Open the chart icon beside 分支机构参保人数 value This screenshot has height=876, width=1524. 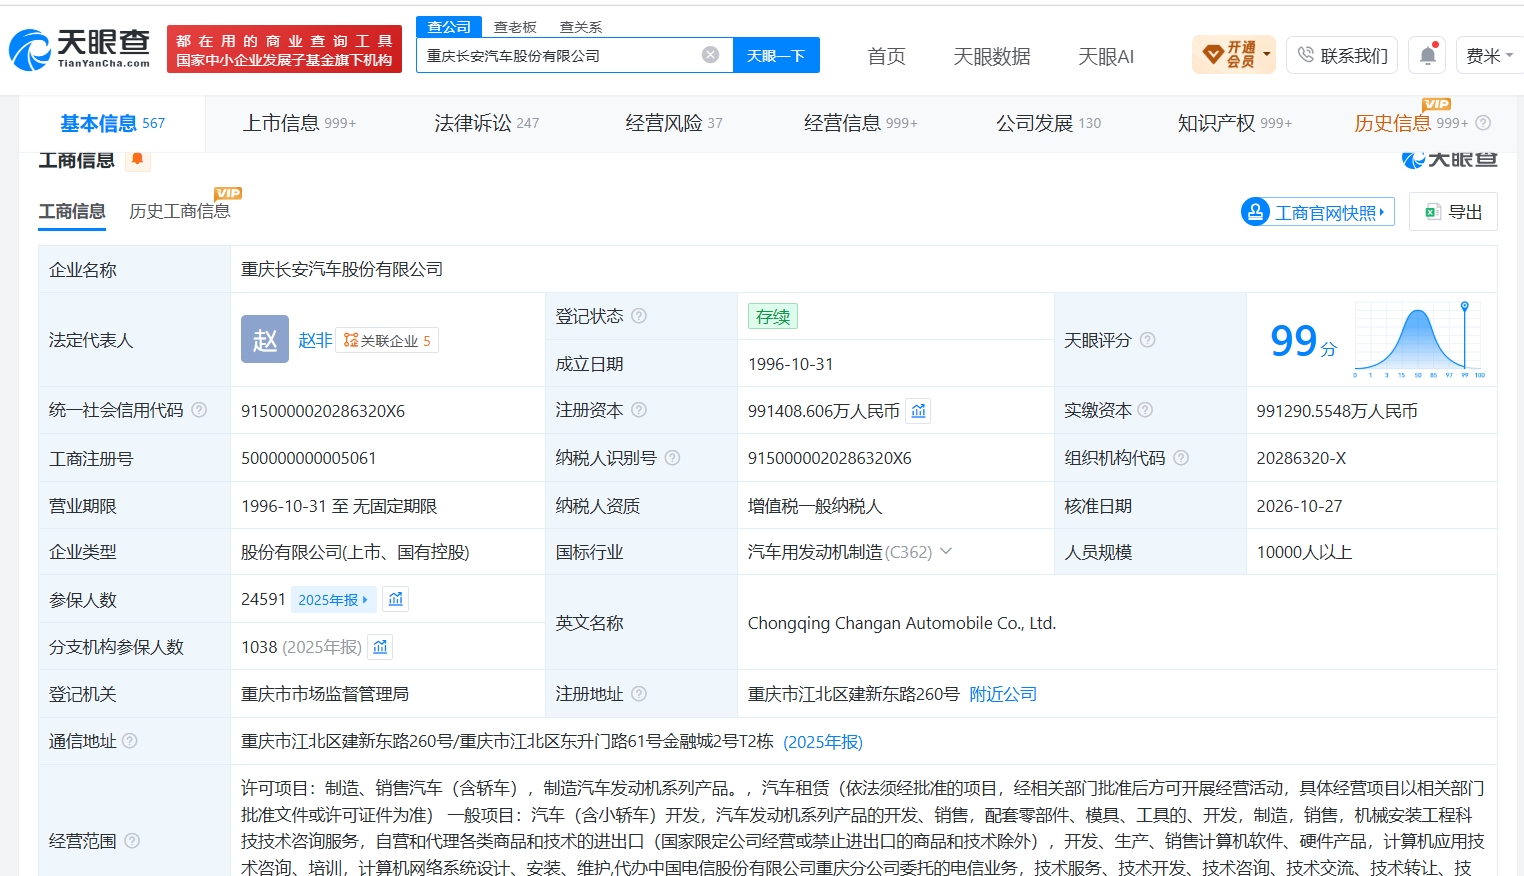(x=380, y=647)
